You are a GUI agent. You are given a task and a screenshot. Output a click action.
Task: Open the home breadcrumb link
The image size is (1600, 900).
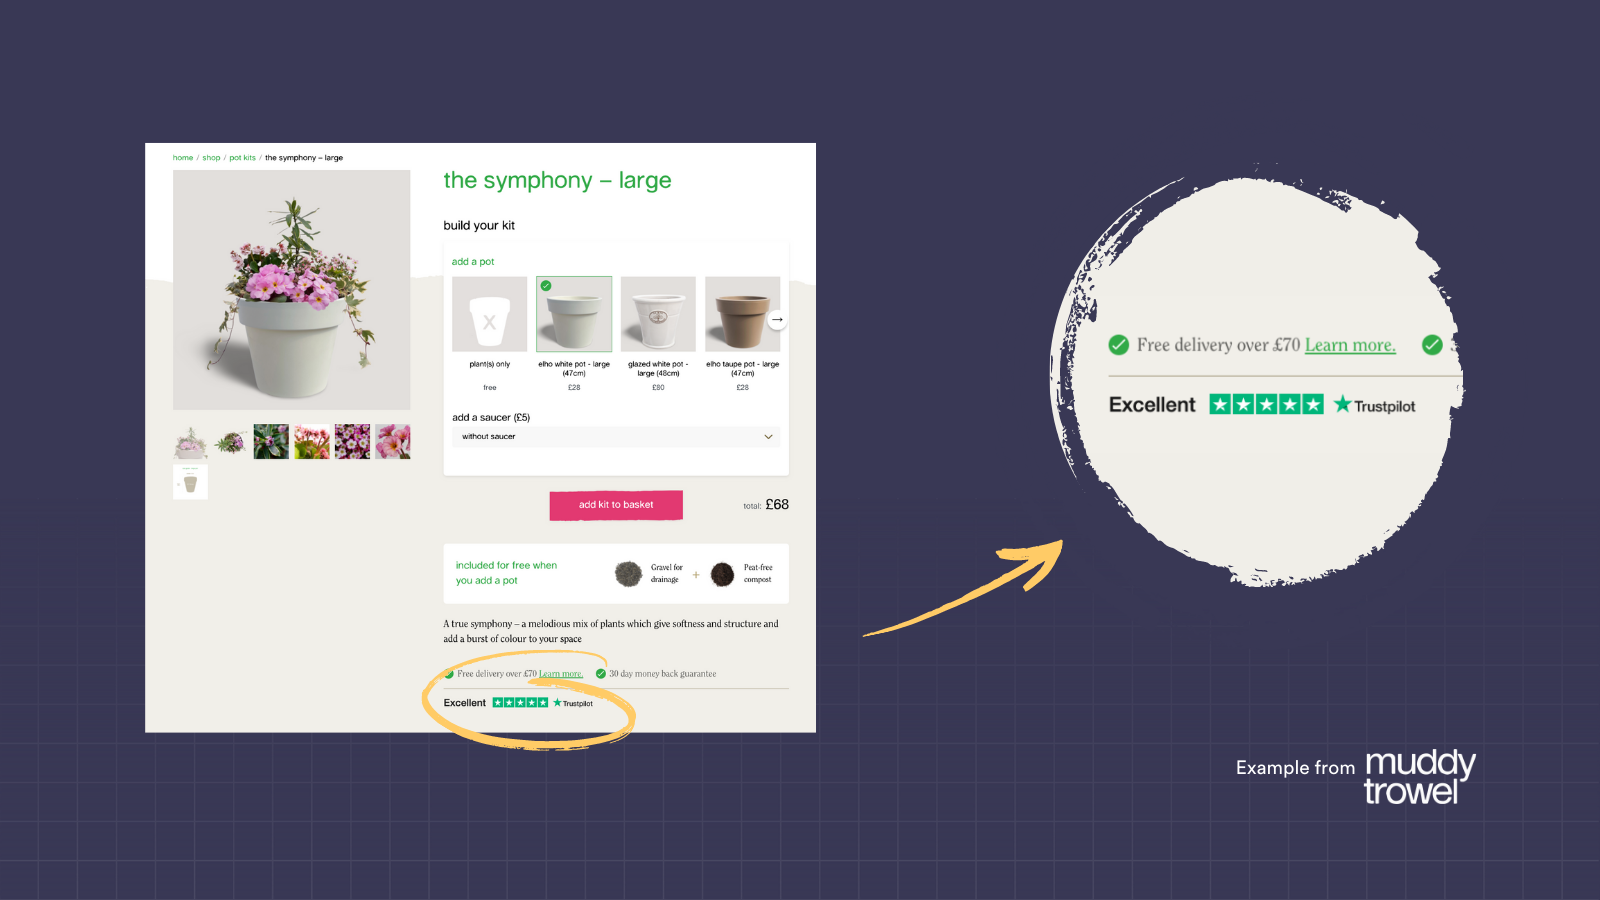pyautogui.click(x=183, y=158)
